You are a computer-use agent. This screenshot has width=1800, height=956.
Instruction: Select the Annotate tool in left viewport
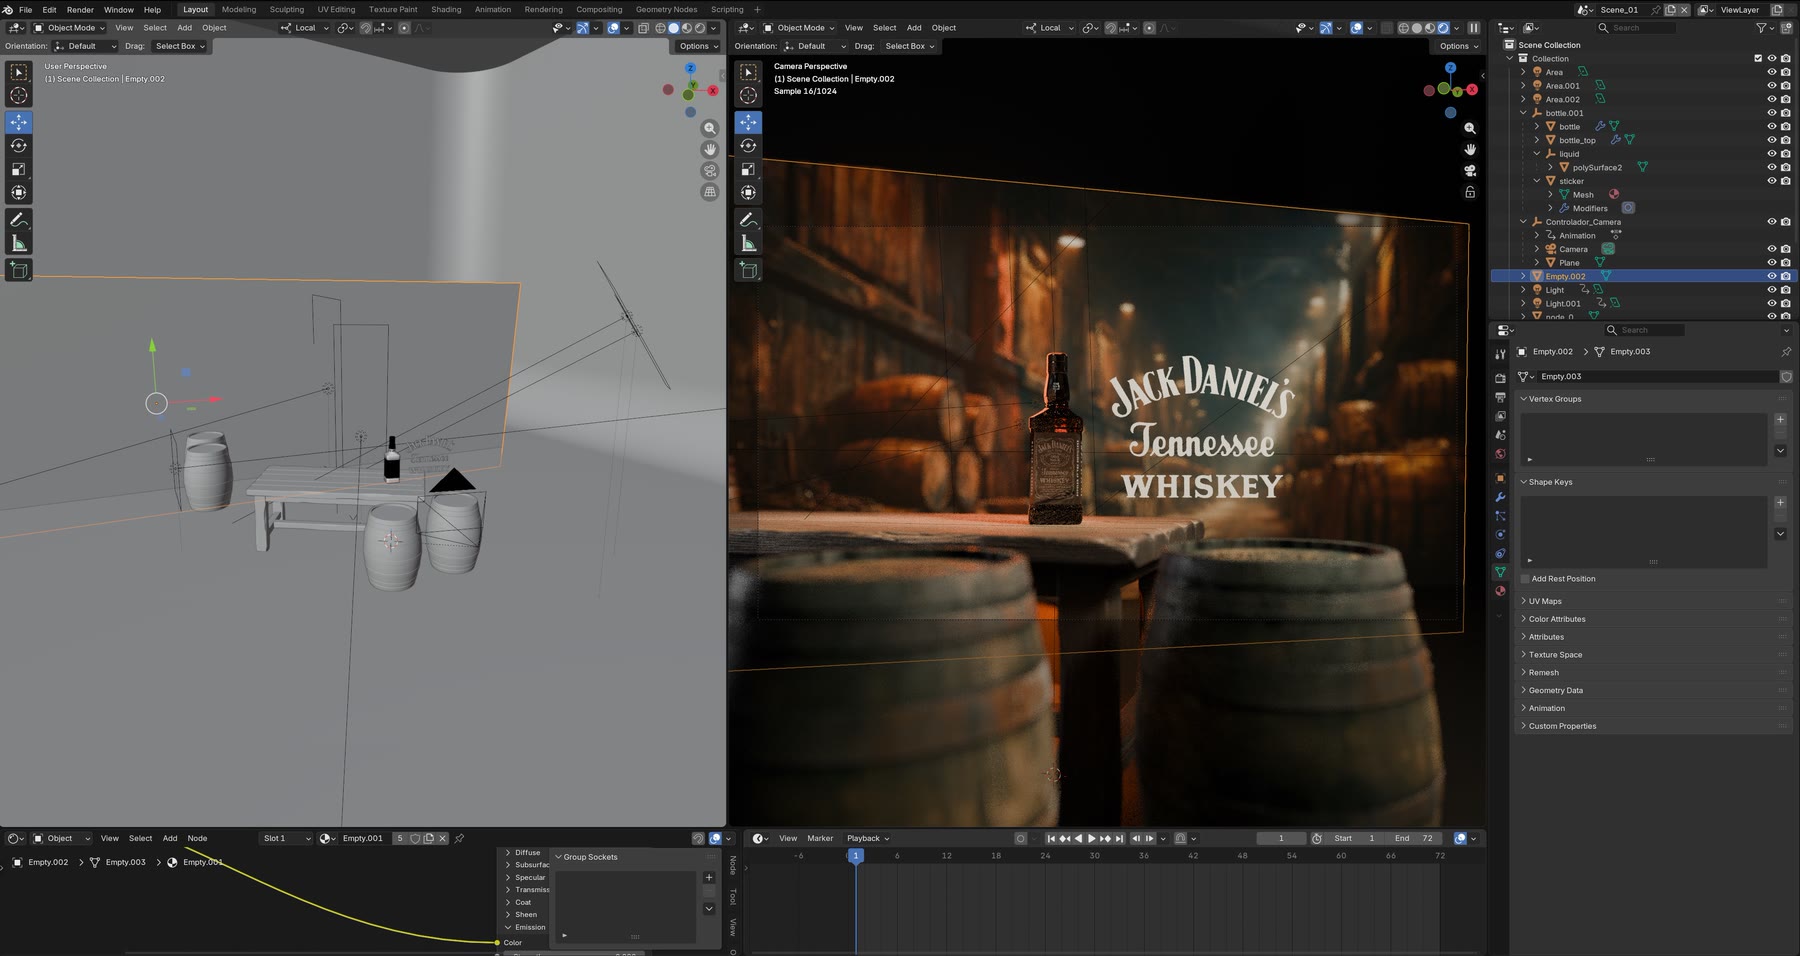tap(19, 220)
